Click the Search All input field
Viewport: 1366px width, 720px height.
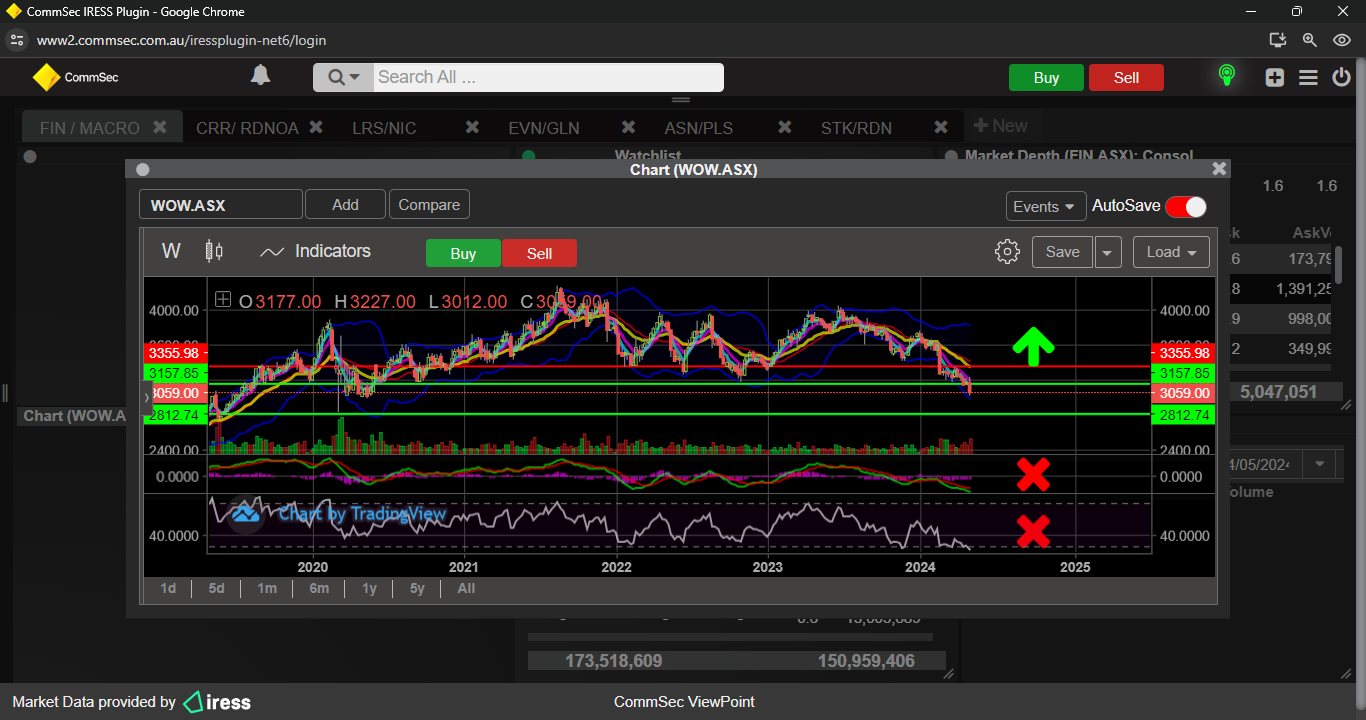coord(547,78)
